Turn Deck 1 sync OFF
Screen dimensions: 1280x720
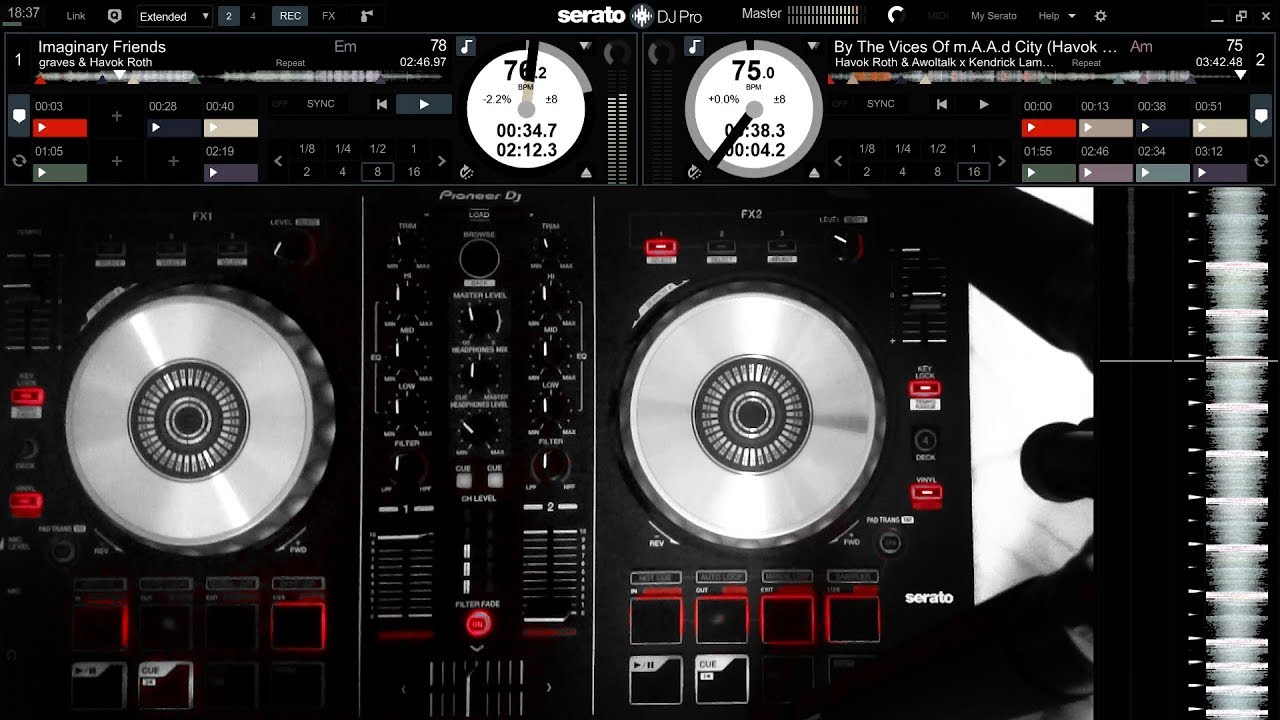click(x=280, y=104)
